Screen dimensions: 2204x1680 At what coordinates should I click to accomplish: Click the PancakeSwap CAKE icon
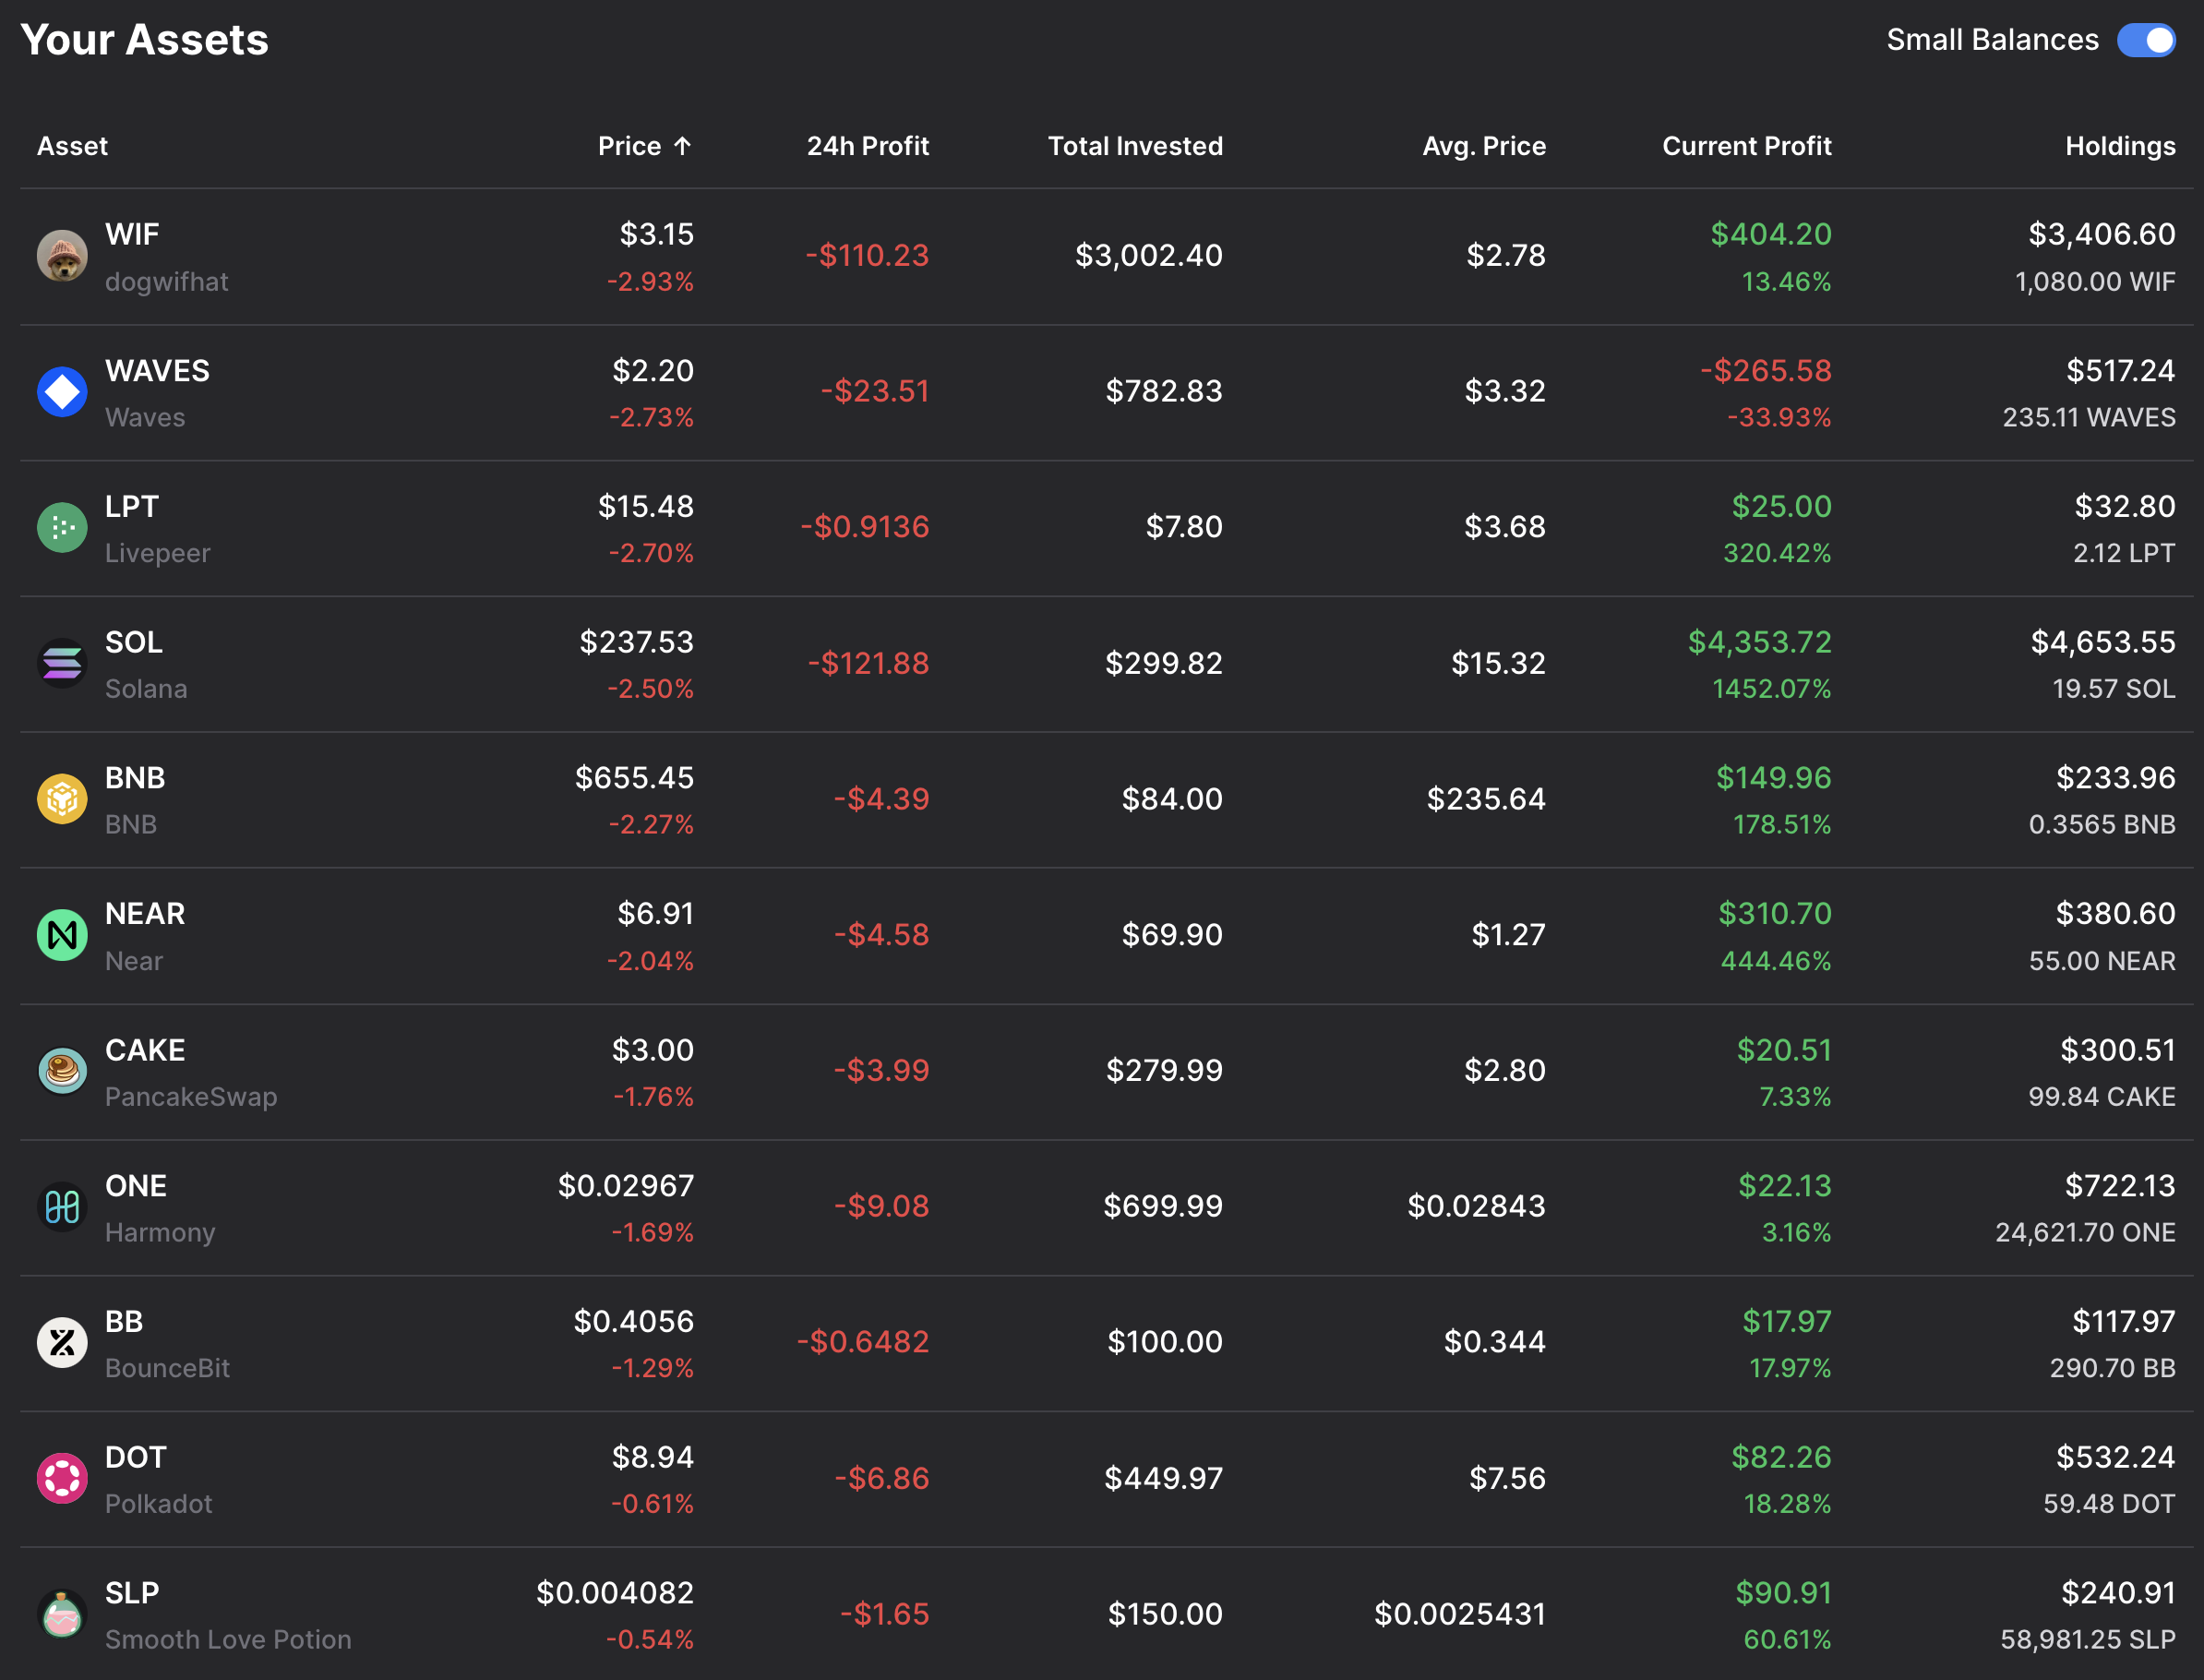[62, 1071]
